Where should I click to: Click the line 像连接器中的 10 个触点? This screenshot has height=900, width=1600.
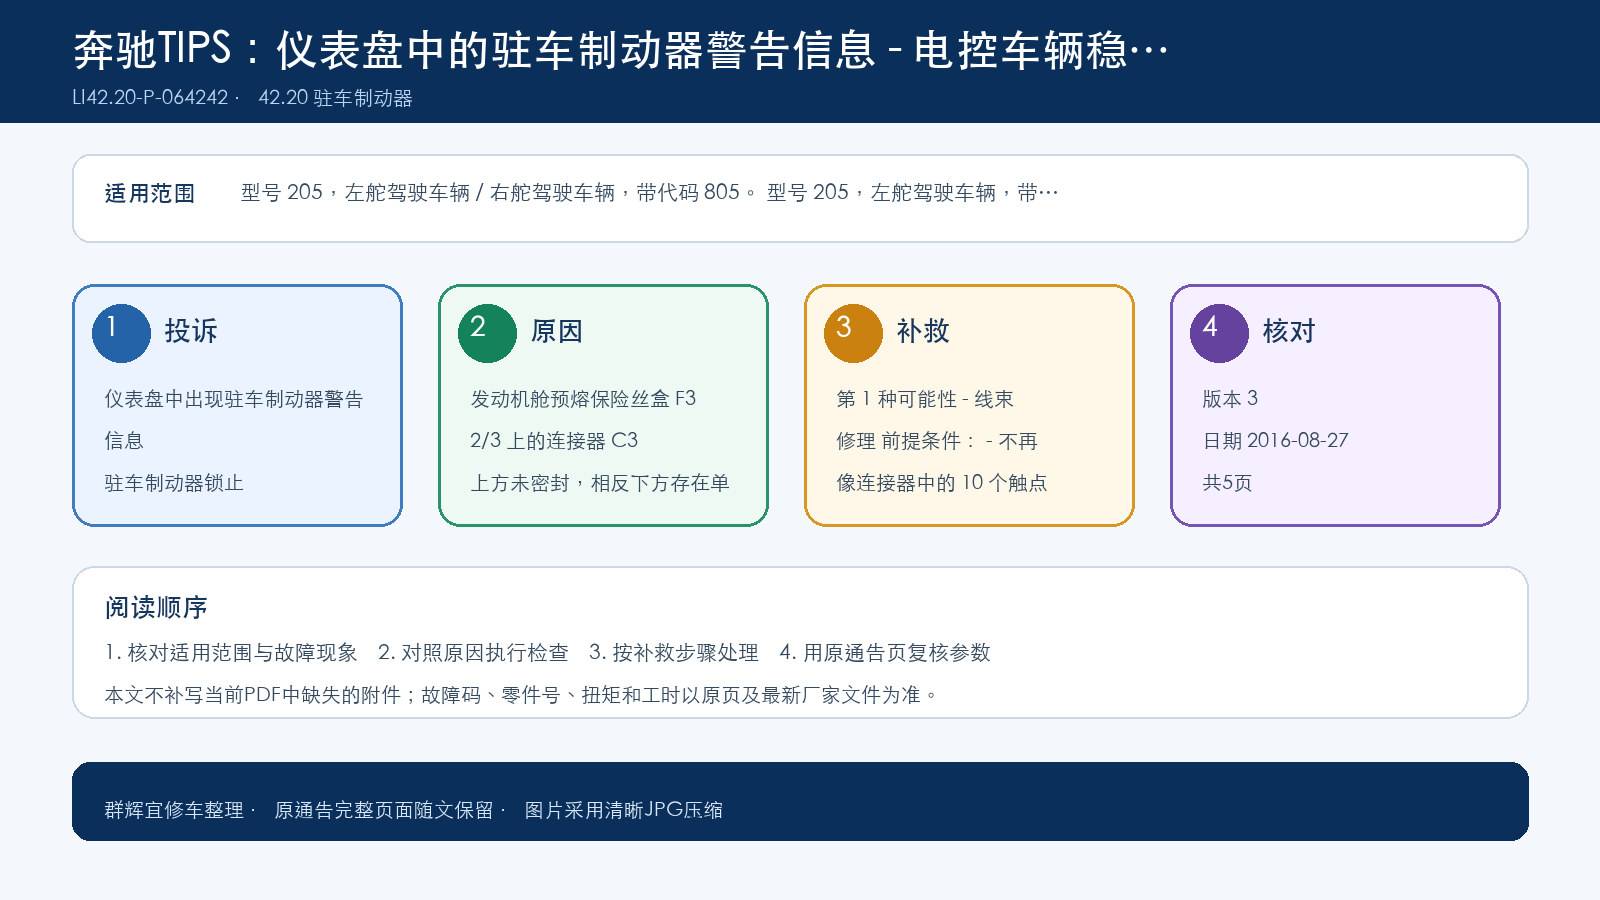click(x=942, y=483)
